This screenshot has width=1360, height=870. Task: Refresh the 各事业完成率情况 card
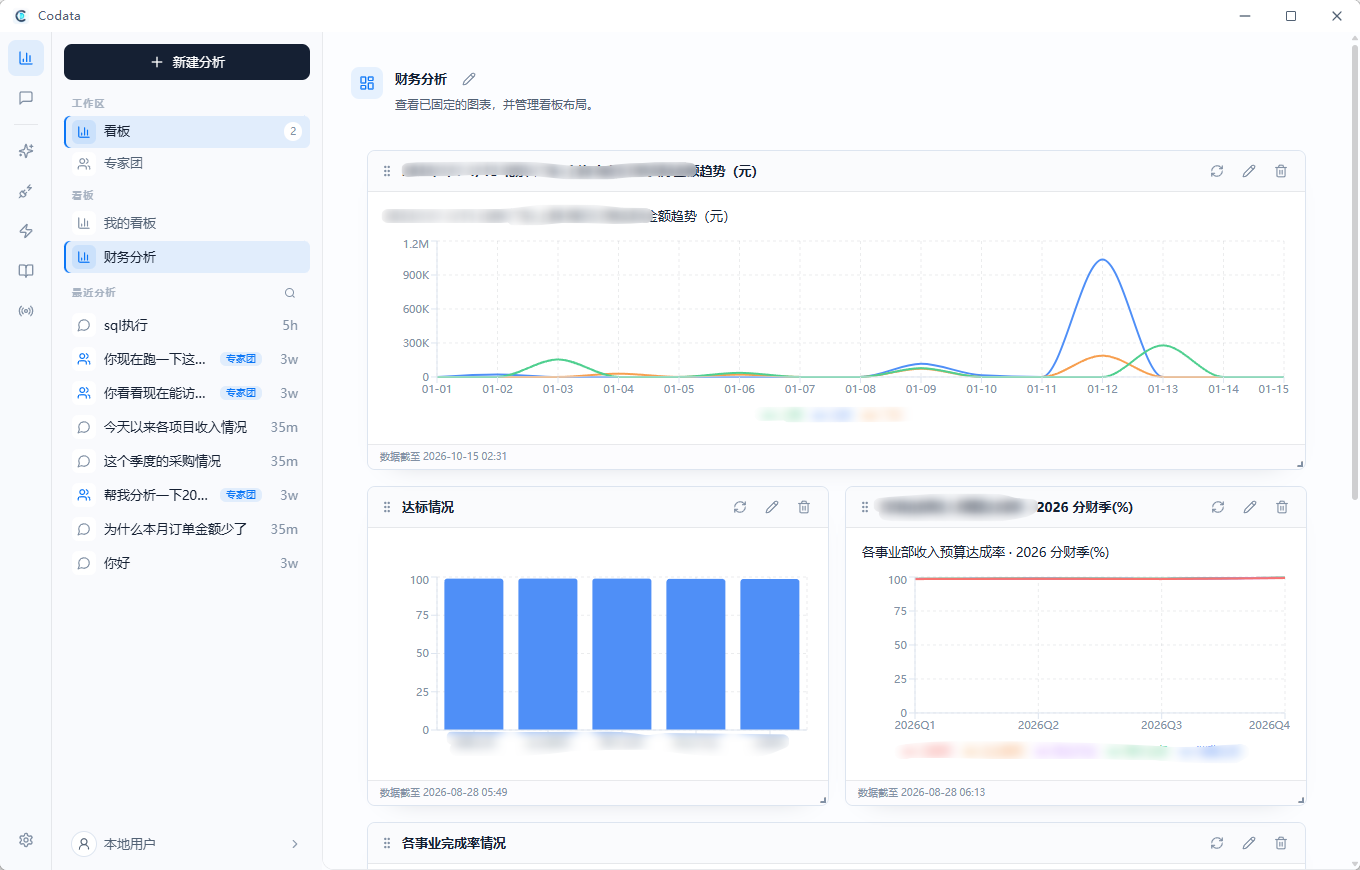(x=1217, y=843)
